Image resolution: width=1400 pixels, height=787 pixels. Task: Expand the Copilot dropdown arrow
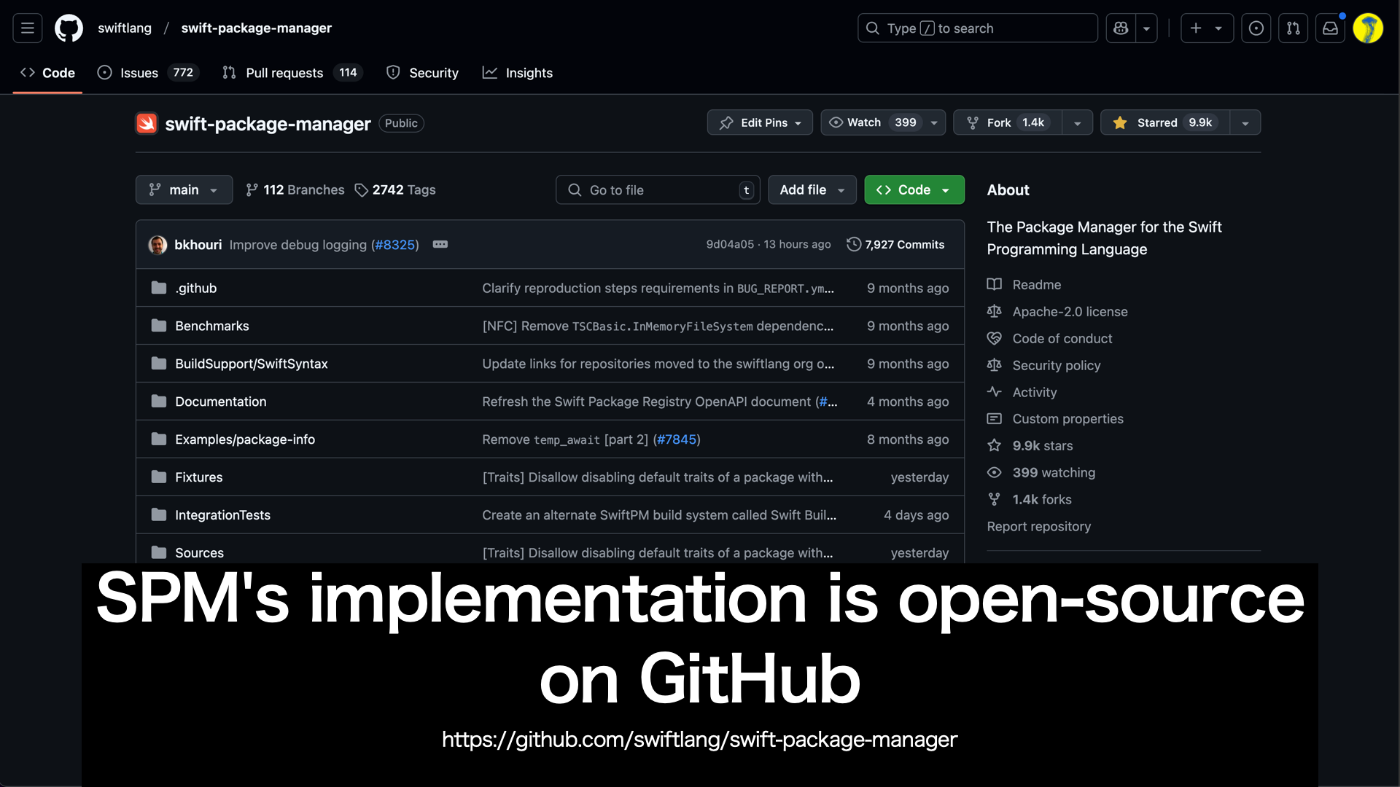pos(1147,28)
